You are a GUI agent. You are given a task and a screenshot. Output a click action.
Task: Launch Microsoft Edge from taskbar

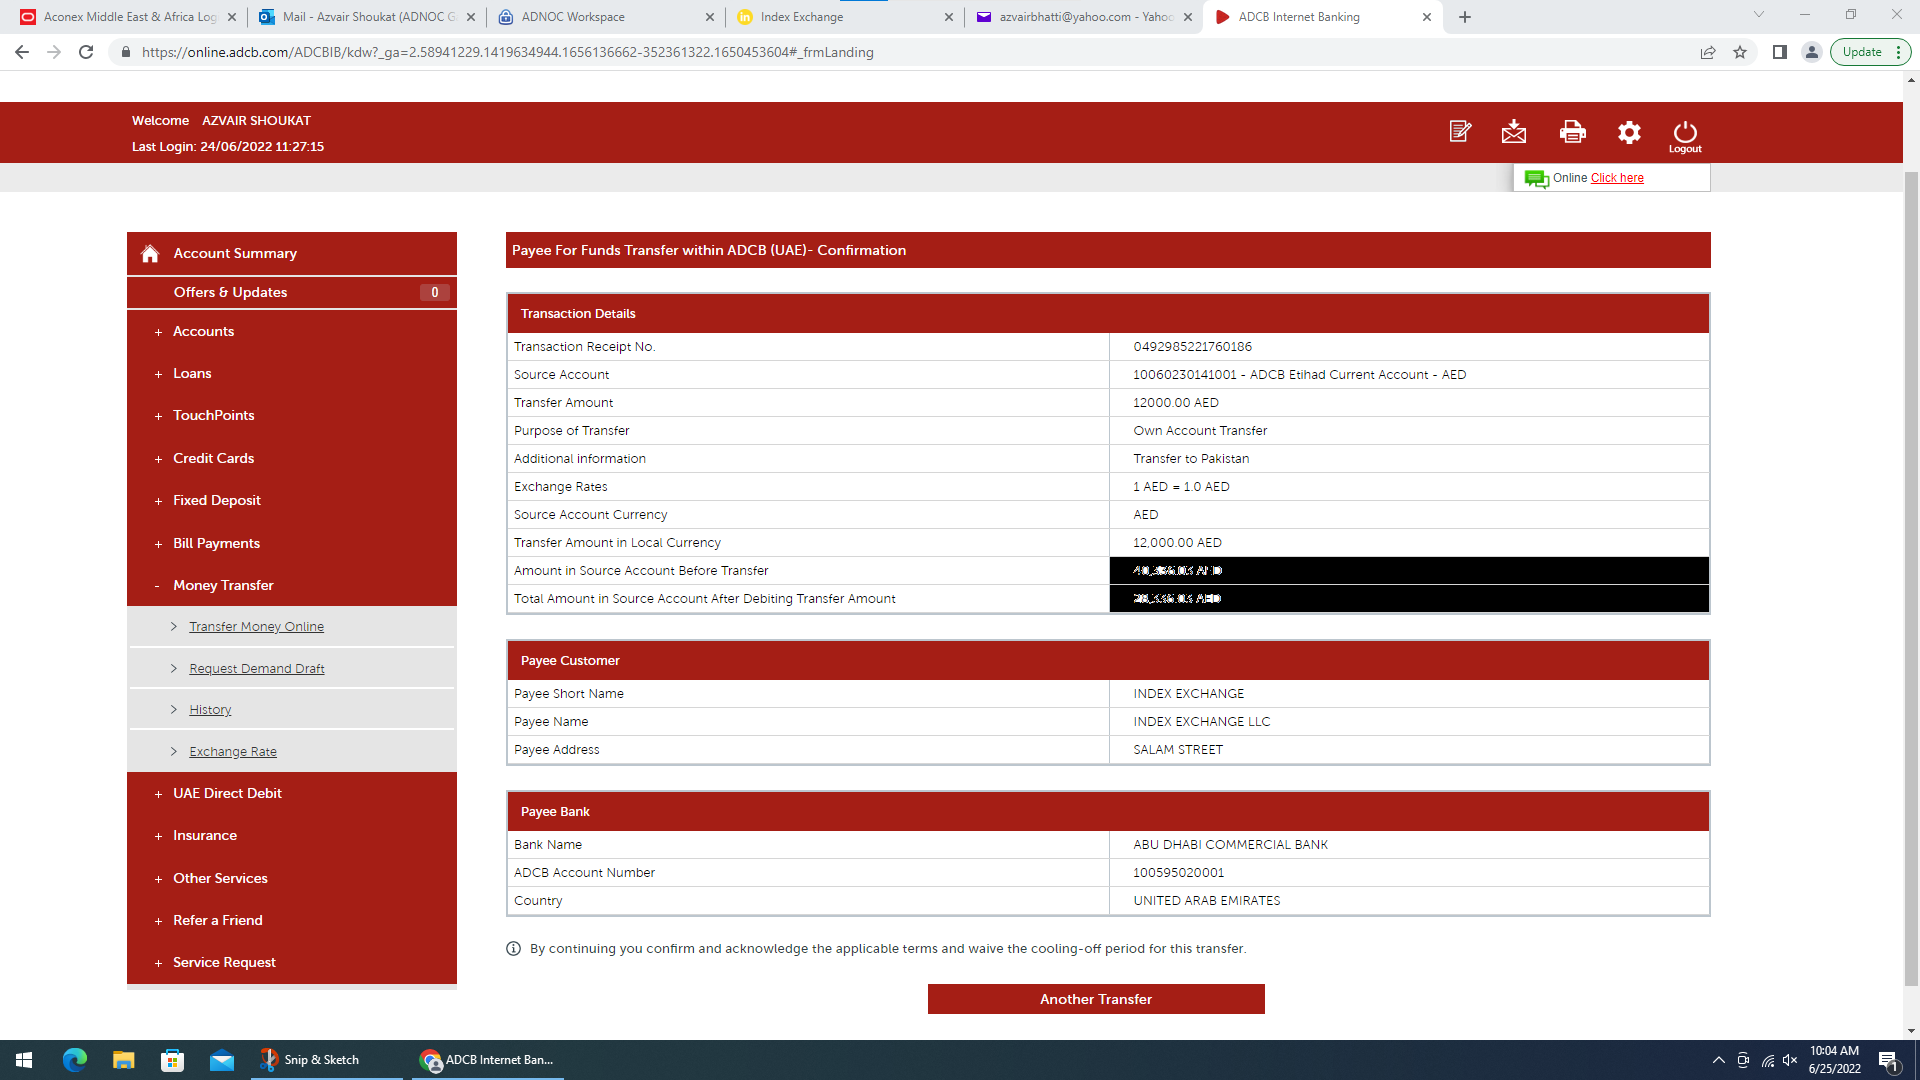pyautogui.click(x=75, y=1060)
